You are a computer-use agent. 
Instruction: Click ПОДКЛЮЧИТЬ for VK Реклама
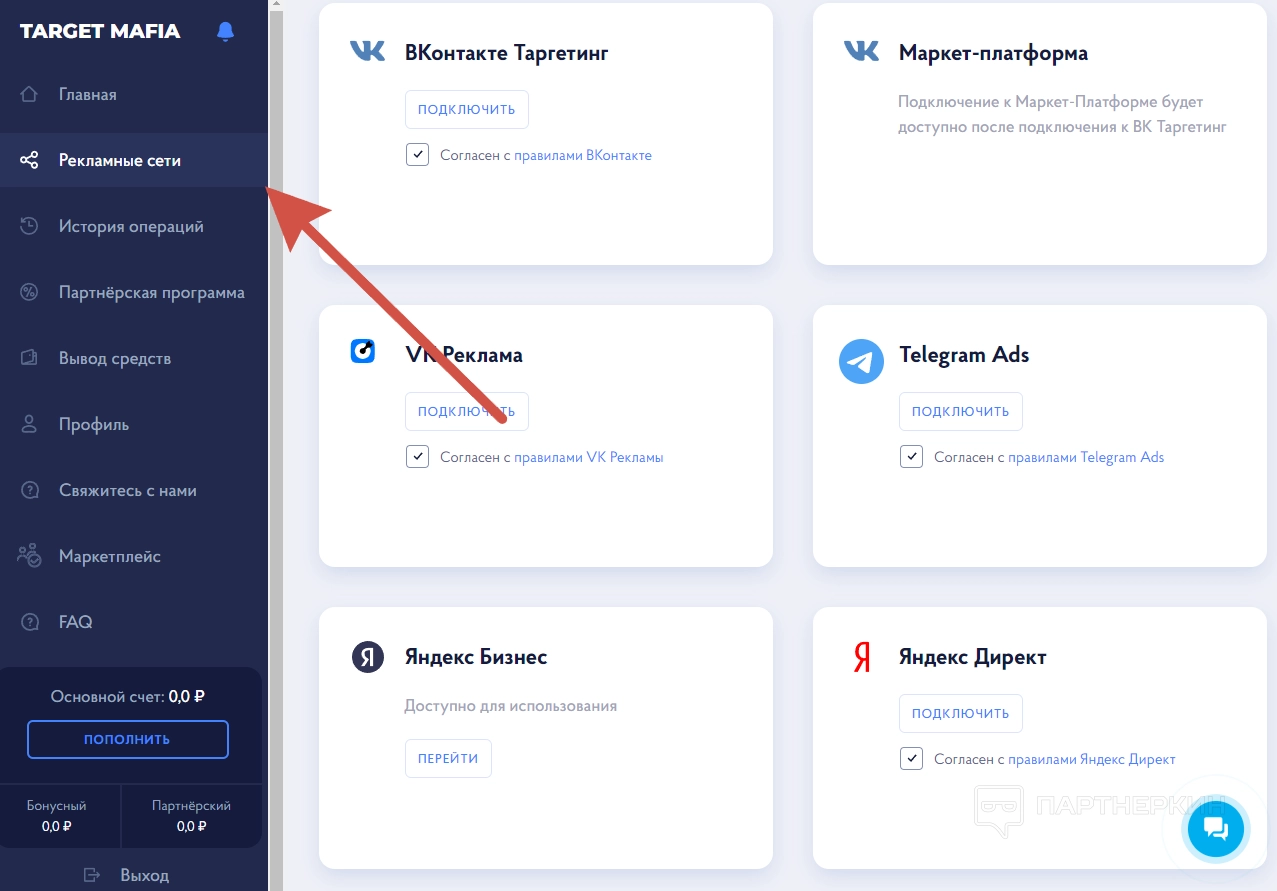tap(467, 411)
